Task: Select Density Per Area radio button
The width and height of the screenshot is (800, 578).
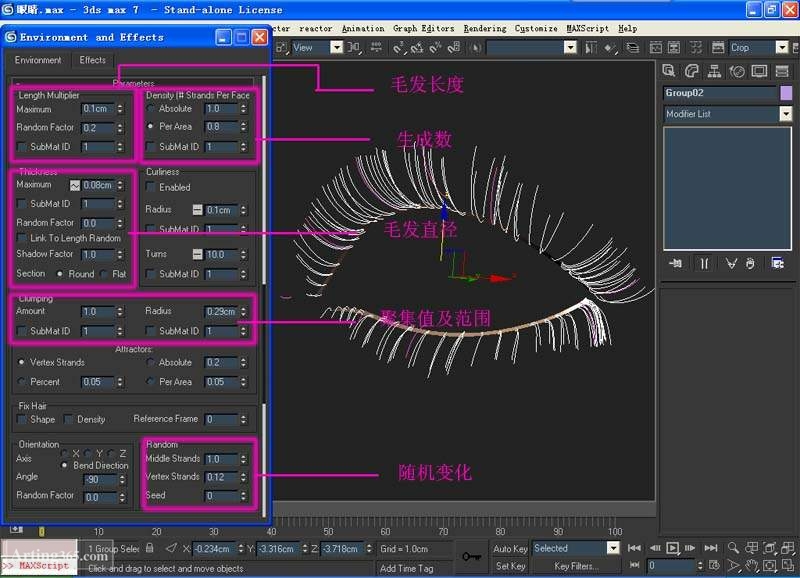Action: [x=151, y=126]
